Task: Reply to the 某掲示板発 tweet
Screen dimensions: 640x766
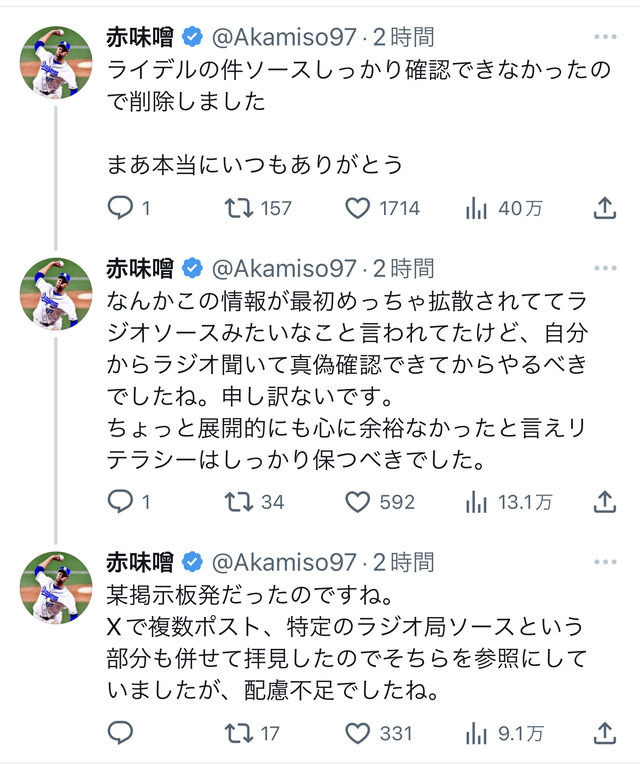Action: (x=120, y=733)
